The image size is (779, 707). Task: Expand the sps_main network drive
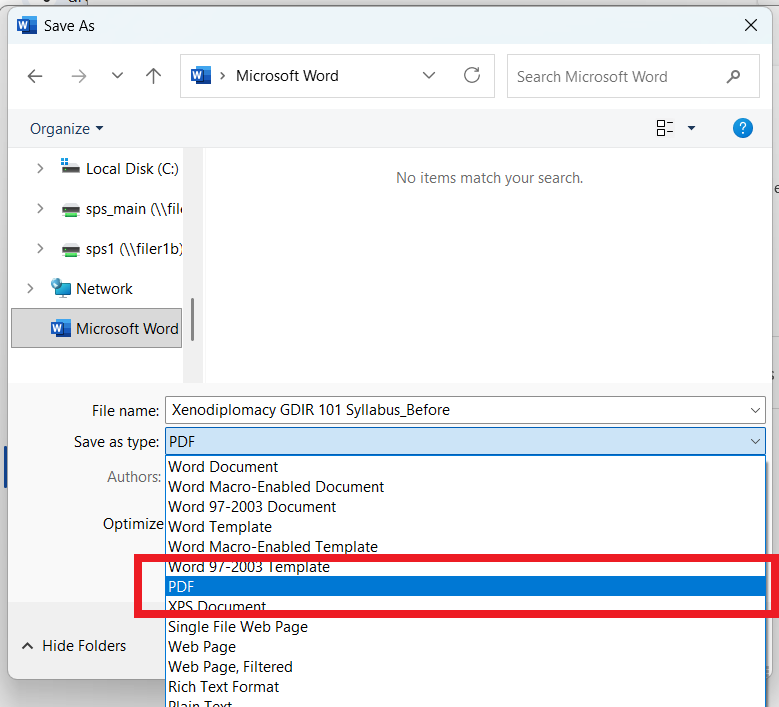pyautogui.click(x=40, y=209)
